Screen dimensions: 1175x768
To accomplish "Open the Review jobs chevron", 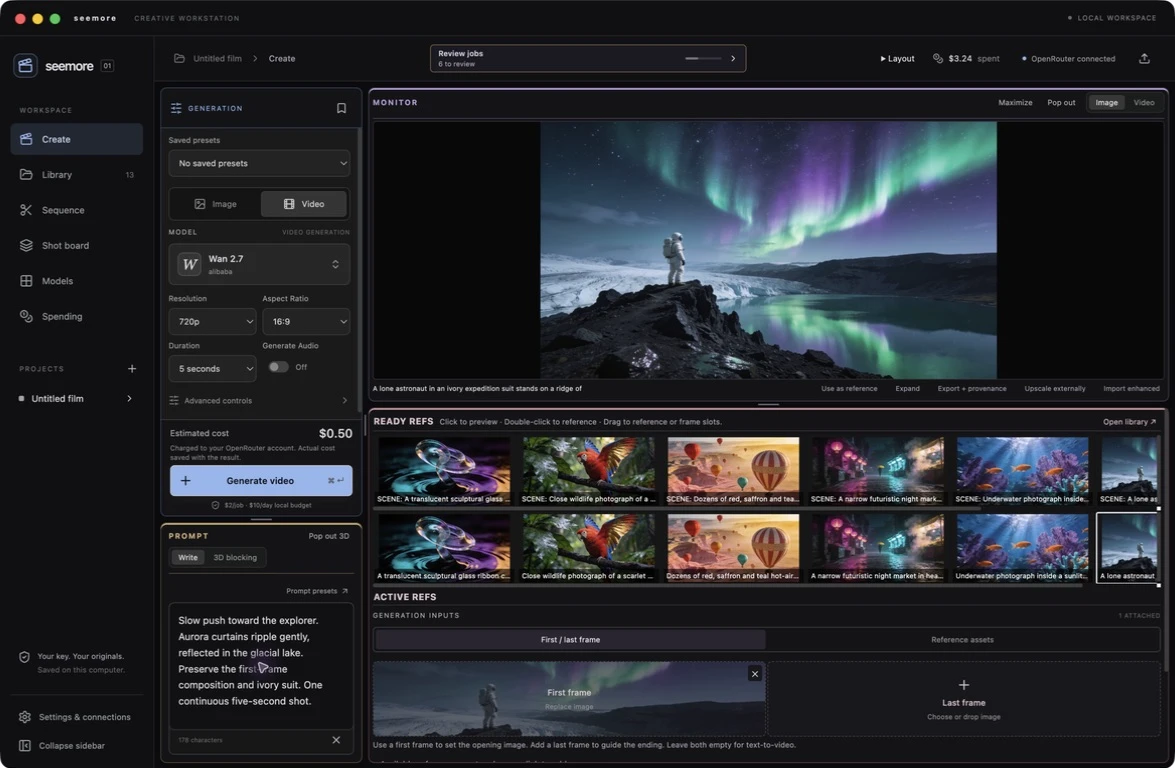I will point(733,58).
